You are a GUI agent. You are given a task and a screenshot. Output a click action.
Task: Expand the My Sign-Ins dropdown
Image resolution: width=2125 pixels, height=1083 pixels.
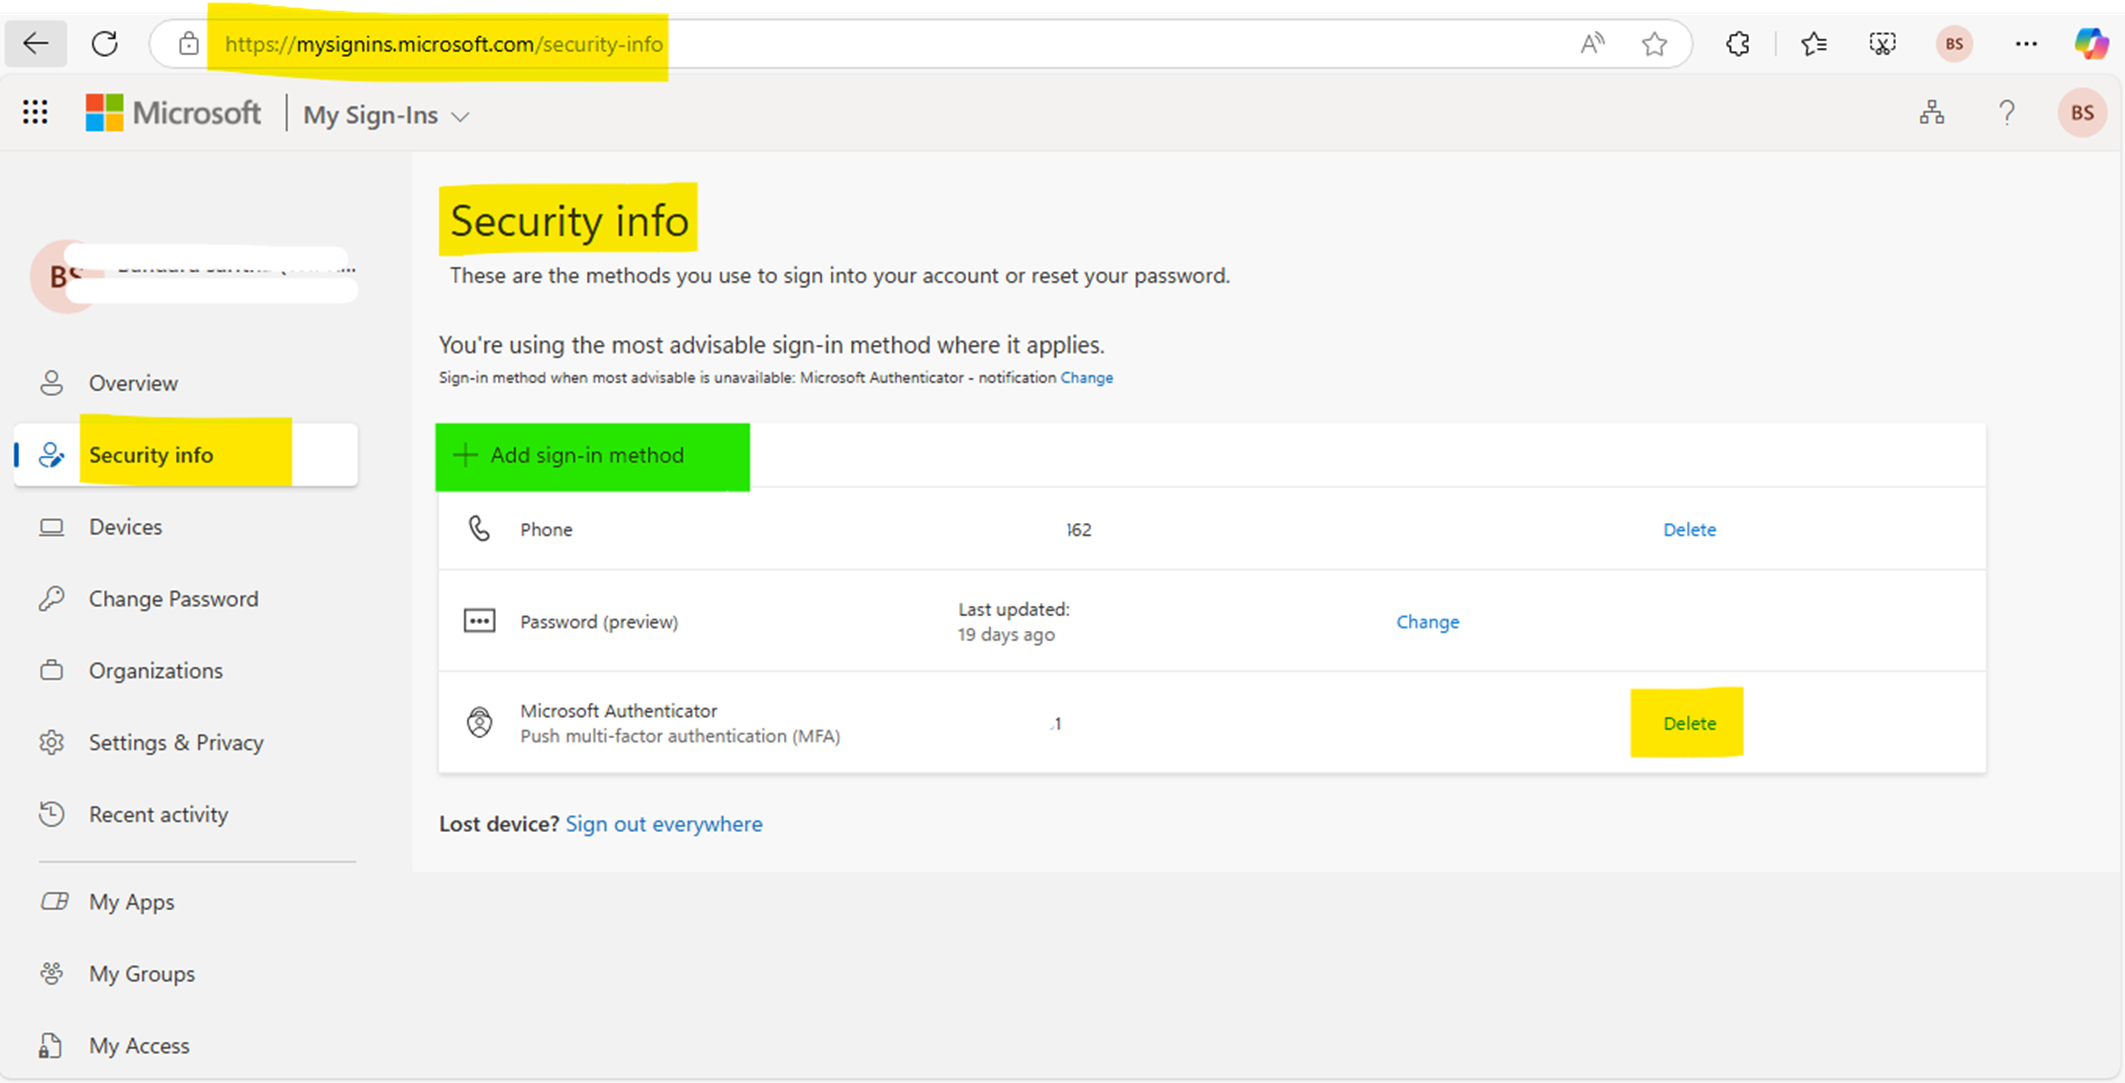[x=461, y=116]
